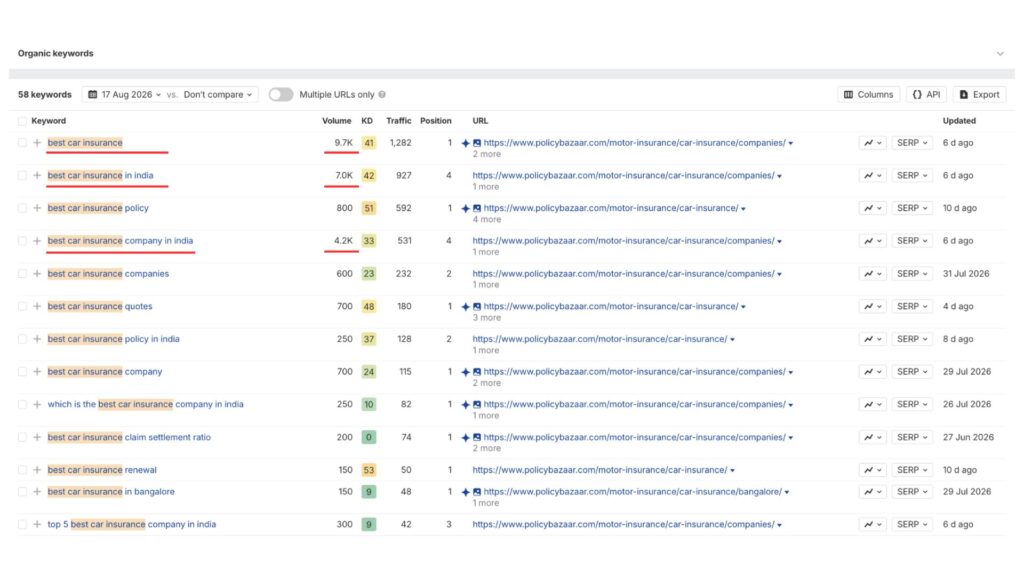The width and height of the screenshot is (1024, 576).
Task: Open the Don't compare dropdown
Action: tap(217, 95)
